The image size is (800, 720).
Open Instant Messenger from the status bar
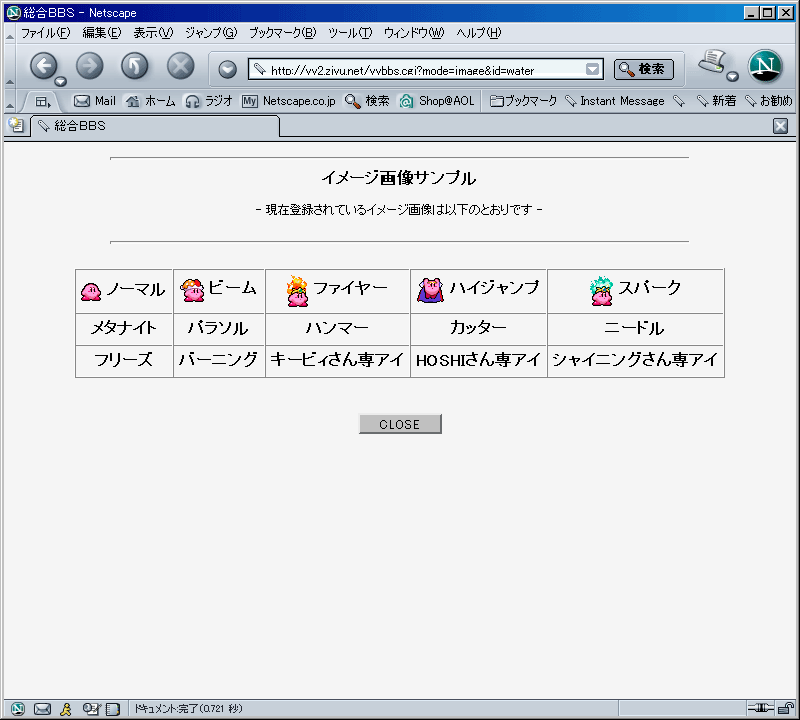coord(66,708)
